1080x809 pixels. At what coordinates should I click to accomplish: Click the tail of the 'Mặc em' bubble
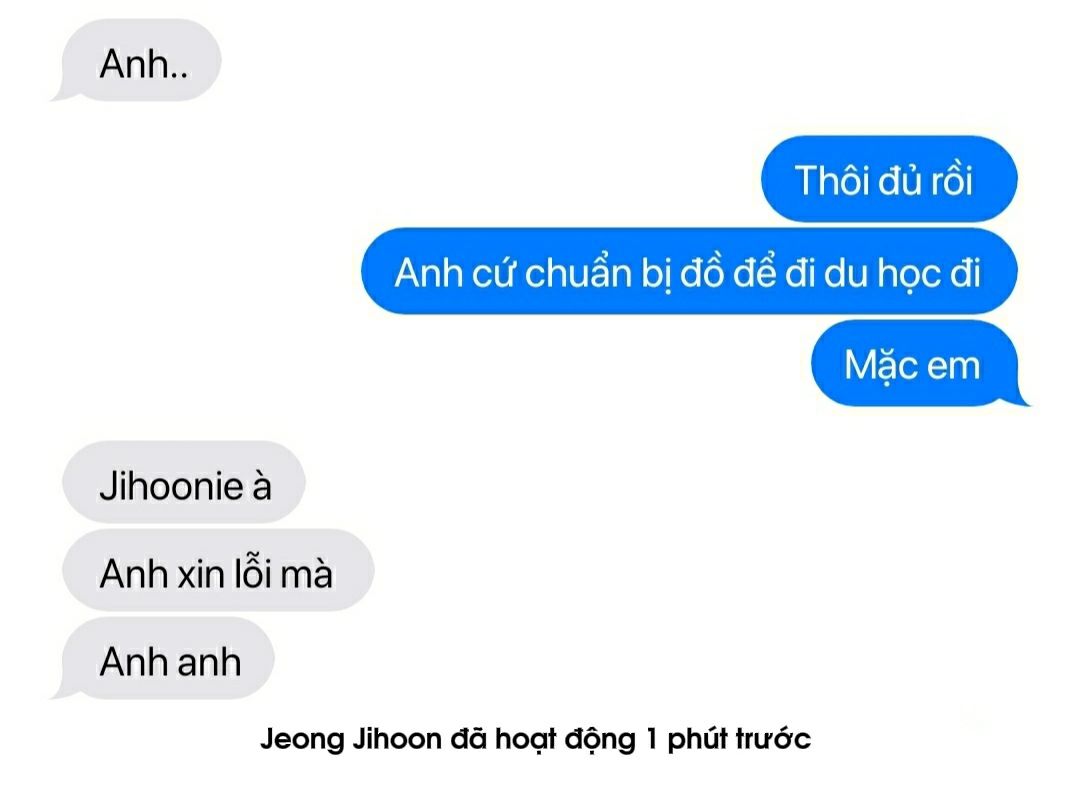[1021, 398]
